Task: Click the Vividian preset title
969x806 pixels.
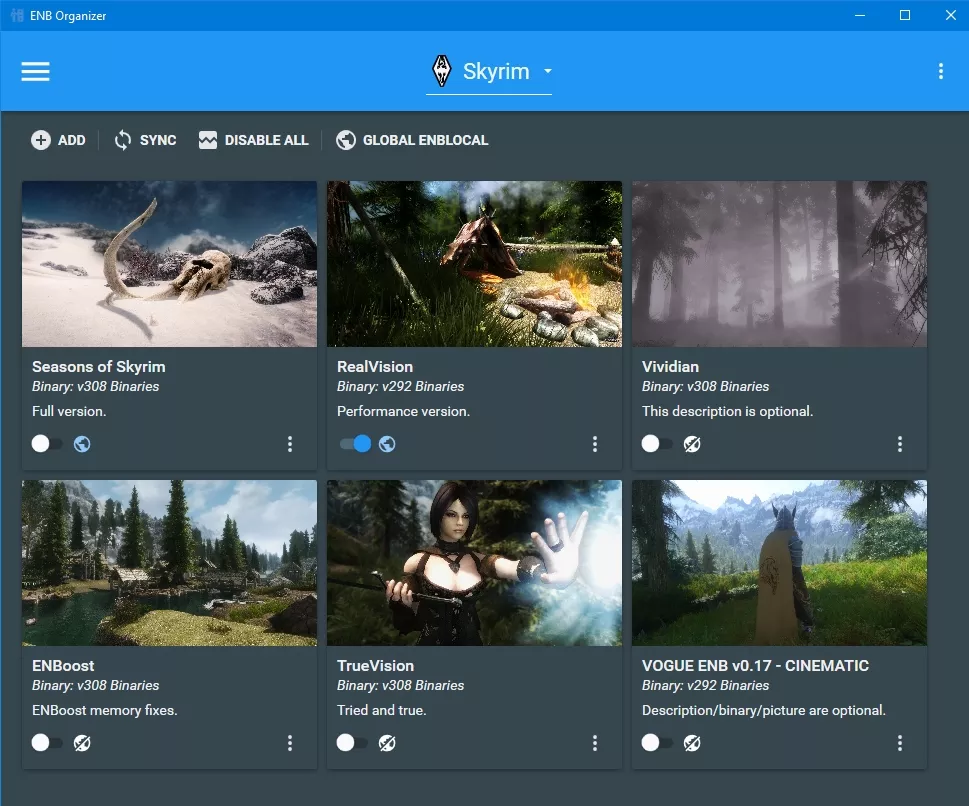Action: (x=671, y=367)
